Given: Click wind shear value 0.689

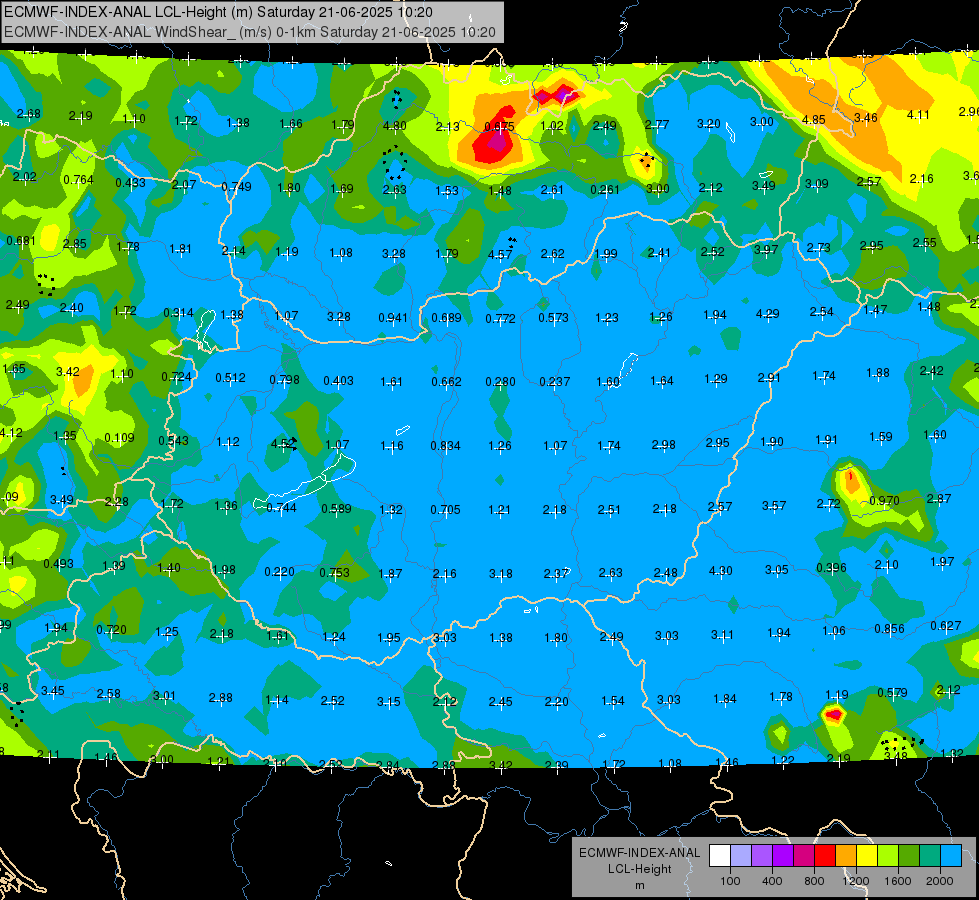Looking at the screenshot, I should point(446,318).
